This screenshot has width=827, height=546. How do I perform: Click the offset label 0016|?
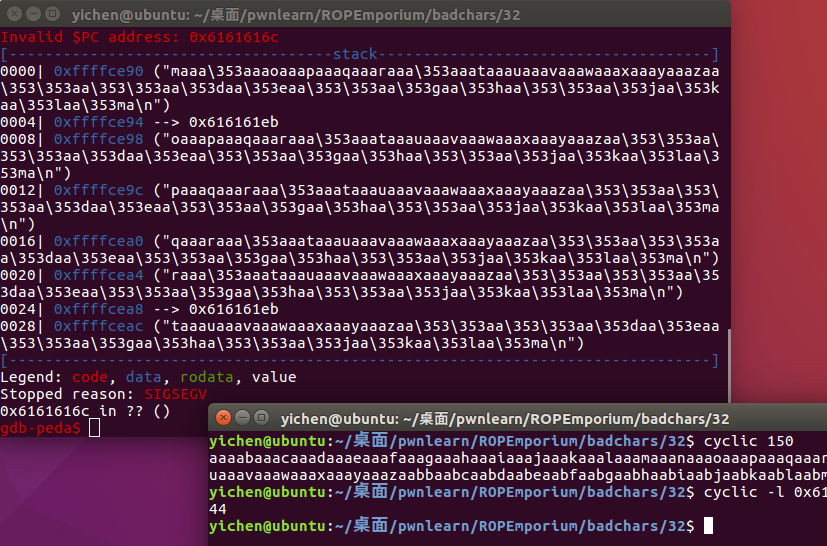pos(22,241)
